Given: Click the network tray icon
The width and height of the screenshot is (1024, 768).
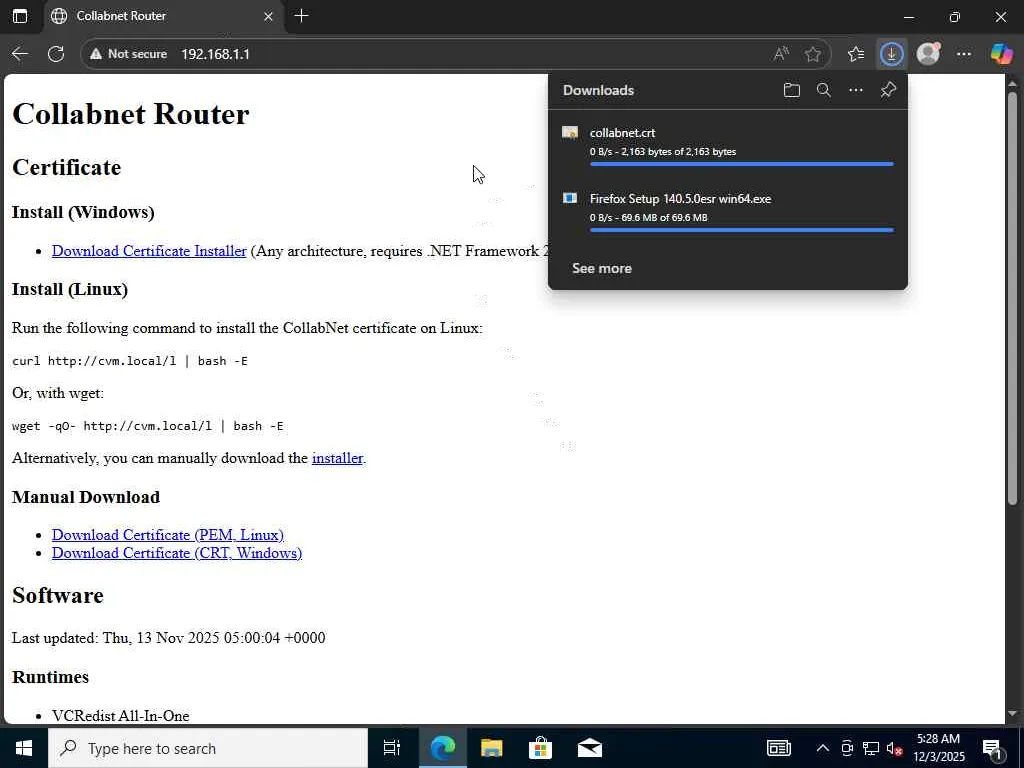Looking at the screenshot, I should [x=871, y=748].
